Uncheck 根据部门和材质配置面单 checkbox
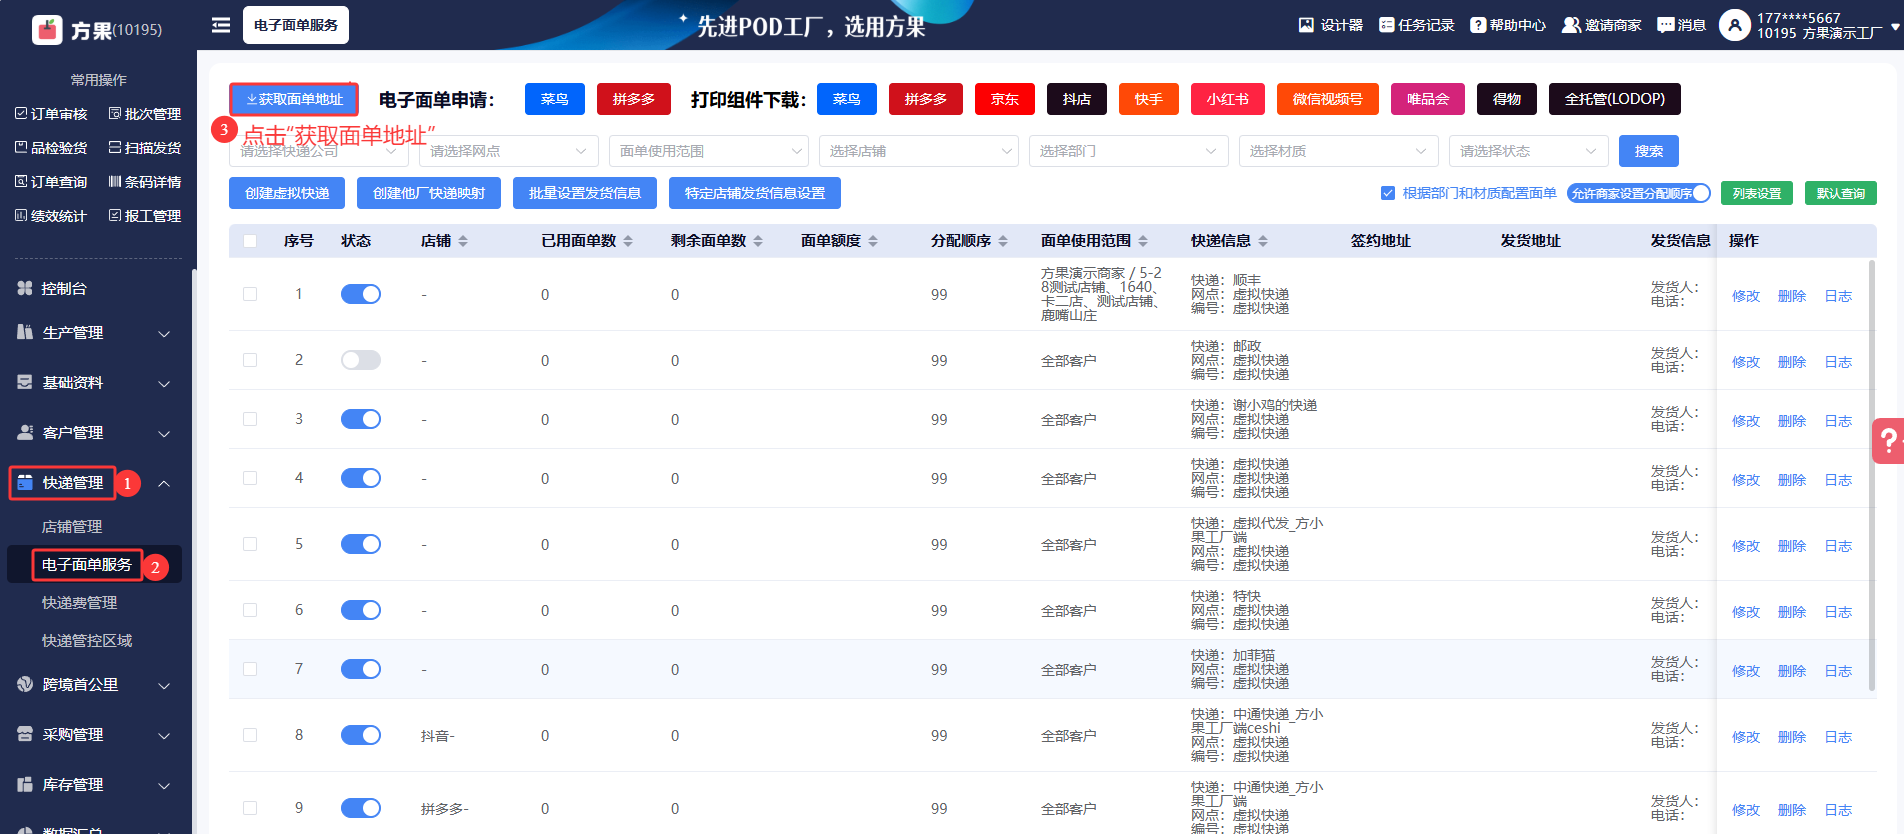The image size is (1904, 834). click(1388, 193)
